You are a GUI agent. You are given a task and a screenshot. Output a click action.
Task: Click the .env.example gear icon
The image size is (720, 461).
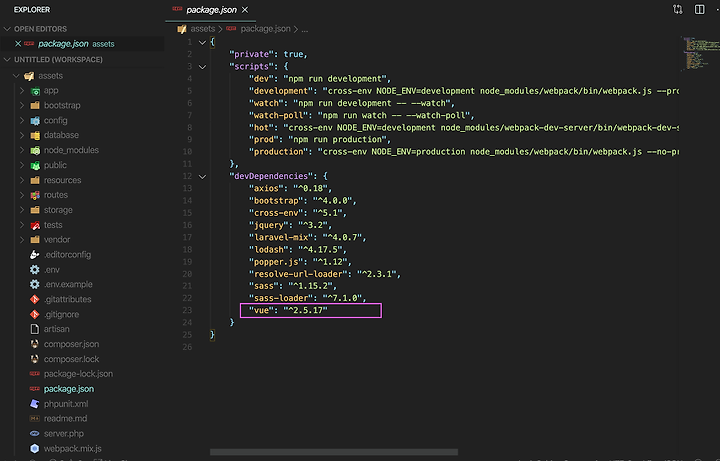tap(34, 284)
